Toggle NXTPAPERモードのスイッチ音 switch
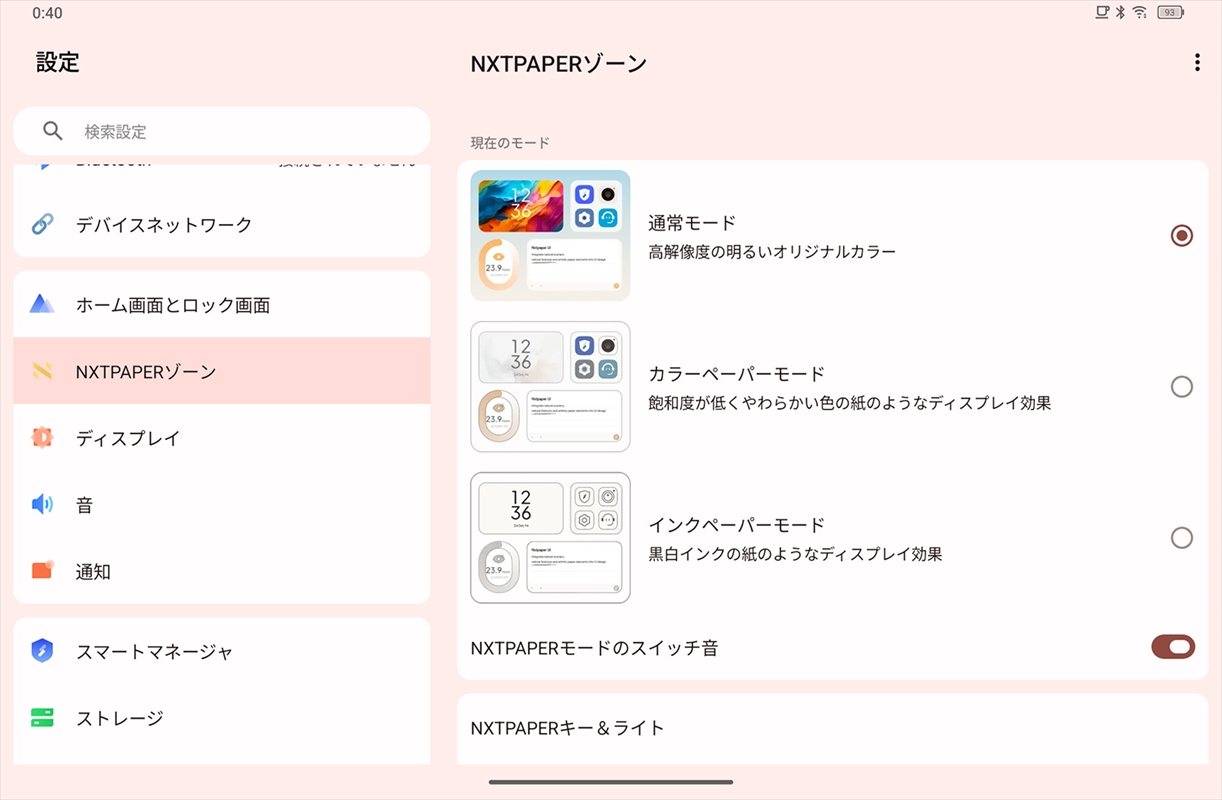This screenshot has width=1222, height=800. coord(1173,647)
